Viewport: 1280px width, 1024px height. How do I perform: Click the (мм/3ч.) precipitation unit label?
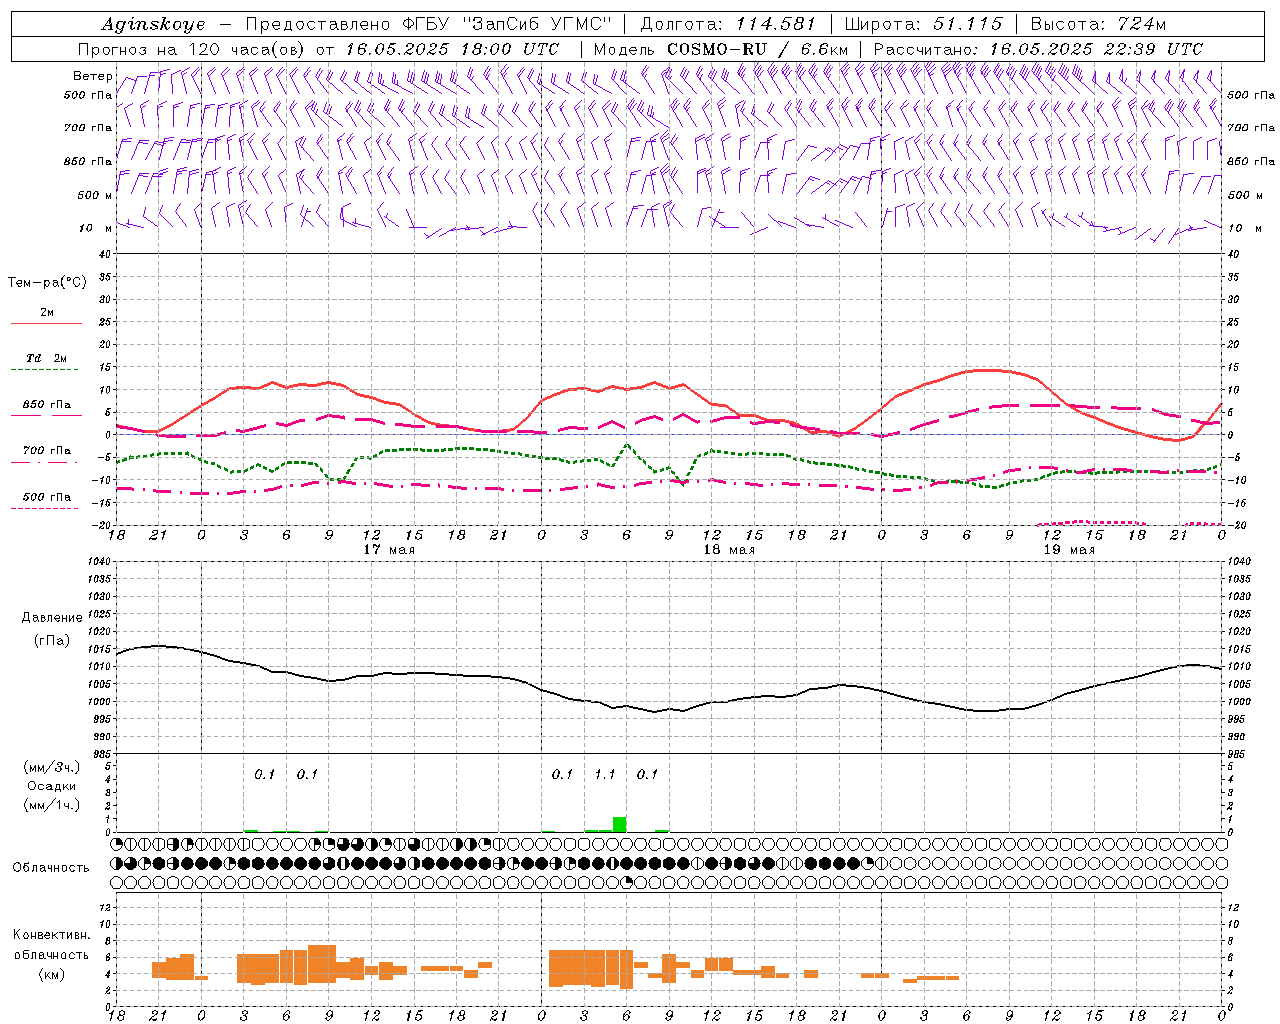pos(52,767)
